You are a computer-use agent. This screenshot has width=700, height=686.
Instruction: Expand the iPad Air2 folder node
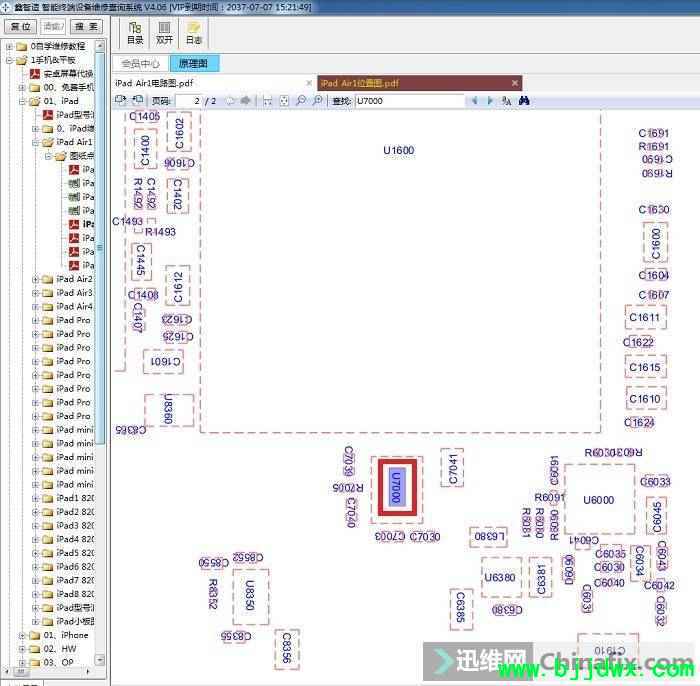click(x=35, y=279)
